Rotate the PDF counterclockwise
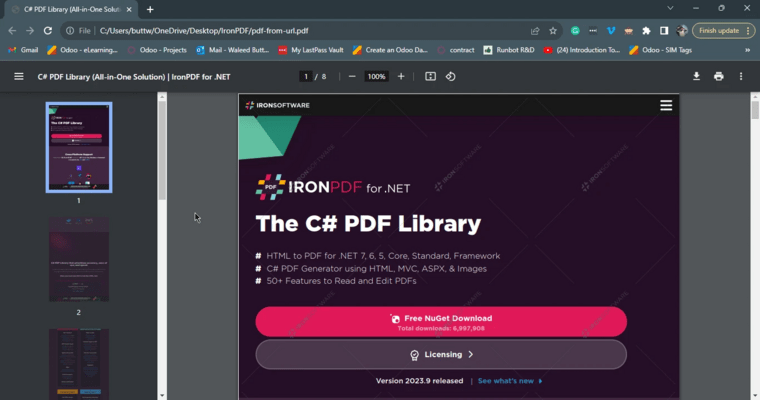 point(451,77)
